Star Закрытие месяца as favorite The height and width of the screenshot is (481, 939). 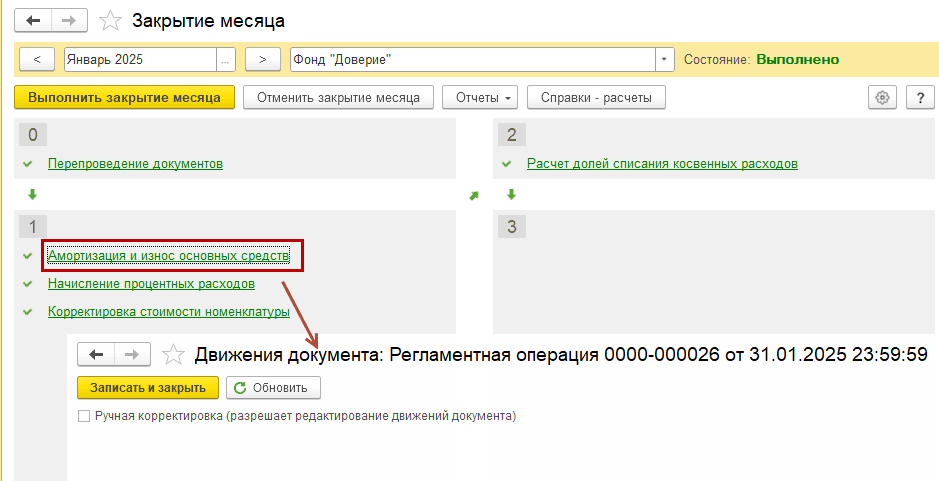110,21
